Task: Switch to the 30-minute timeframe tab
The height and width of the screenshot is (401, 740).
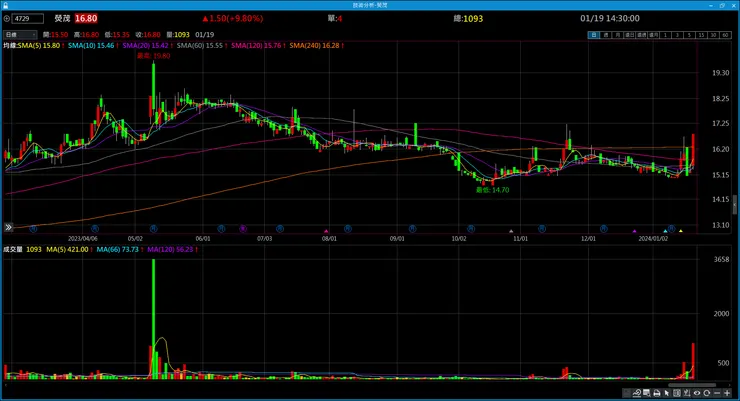Action: (x=713, y=35)
